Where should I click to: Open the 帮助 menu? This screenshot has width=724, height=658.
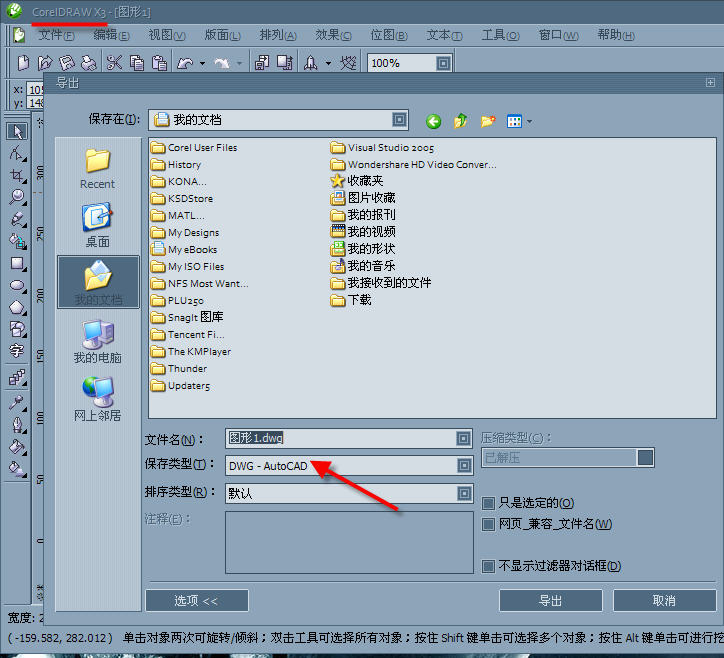click(616, 35)
